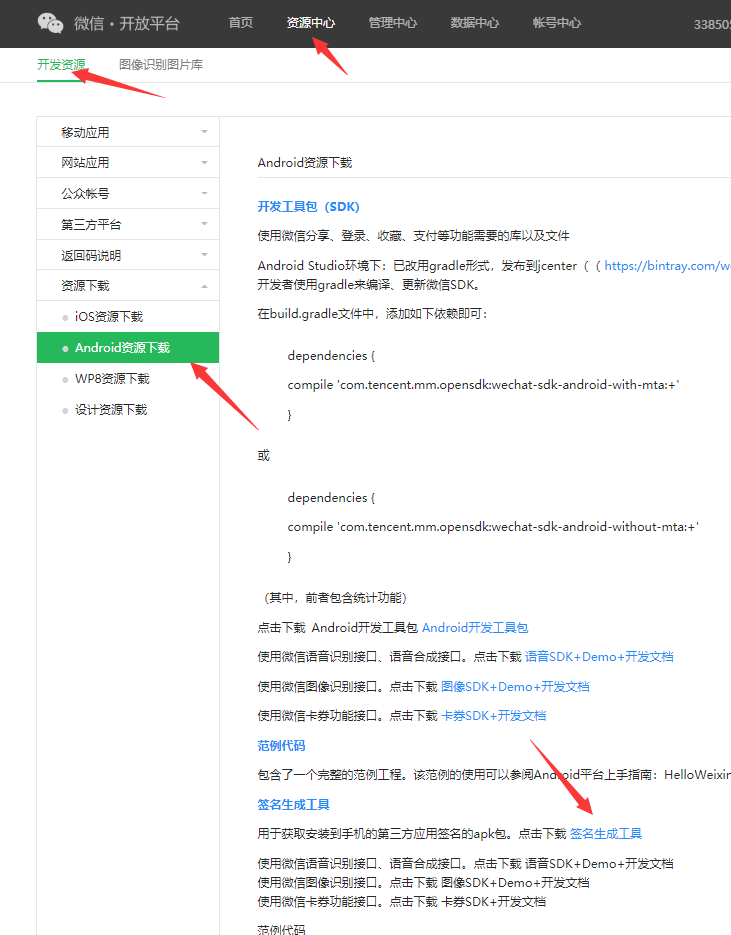Select 帐号中心 in the top bar
The image size is (731, 935).
point(556,23)
